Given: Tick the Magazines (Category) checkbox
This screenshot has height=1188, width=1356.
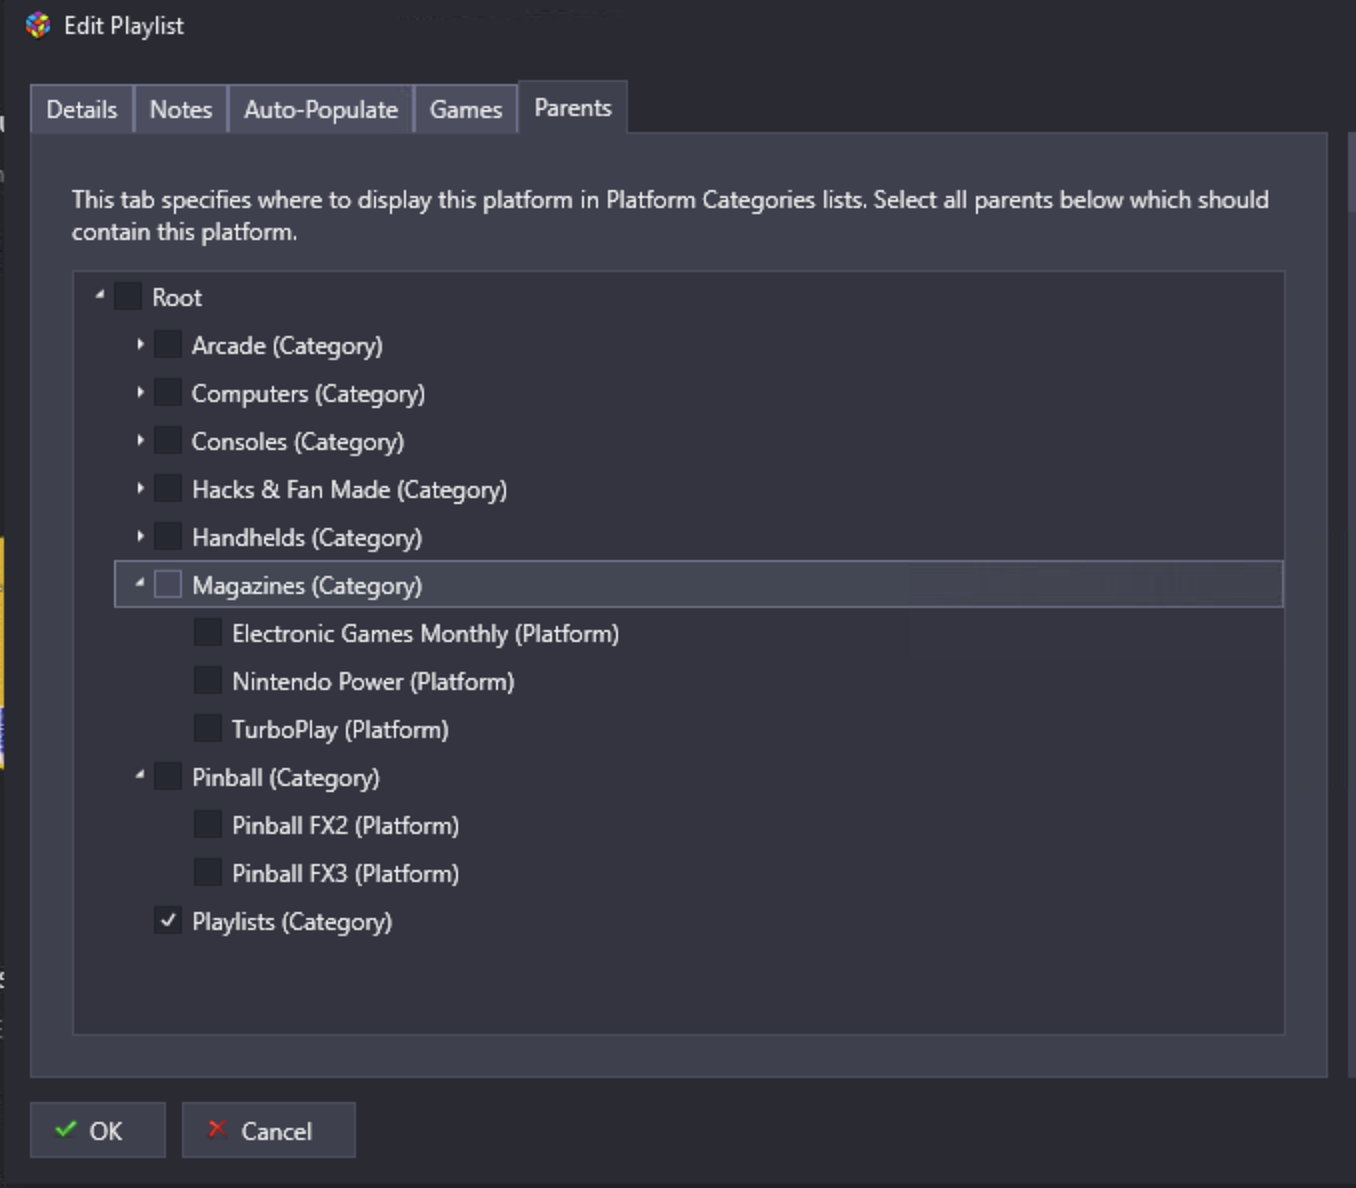Looking at the screenshot, I should pos(168,585).
